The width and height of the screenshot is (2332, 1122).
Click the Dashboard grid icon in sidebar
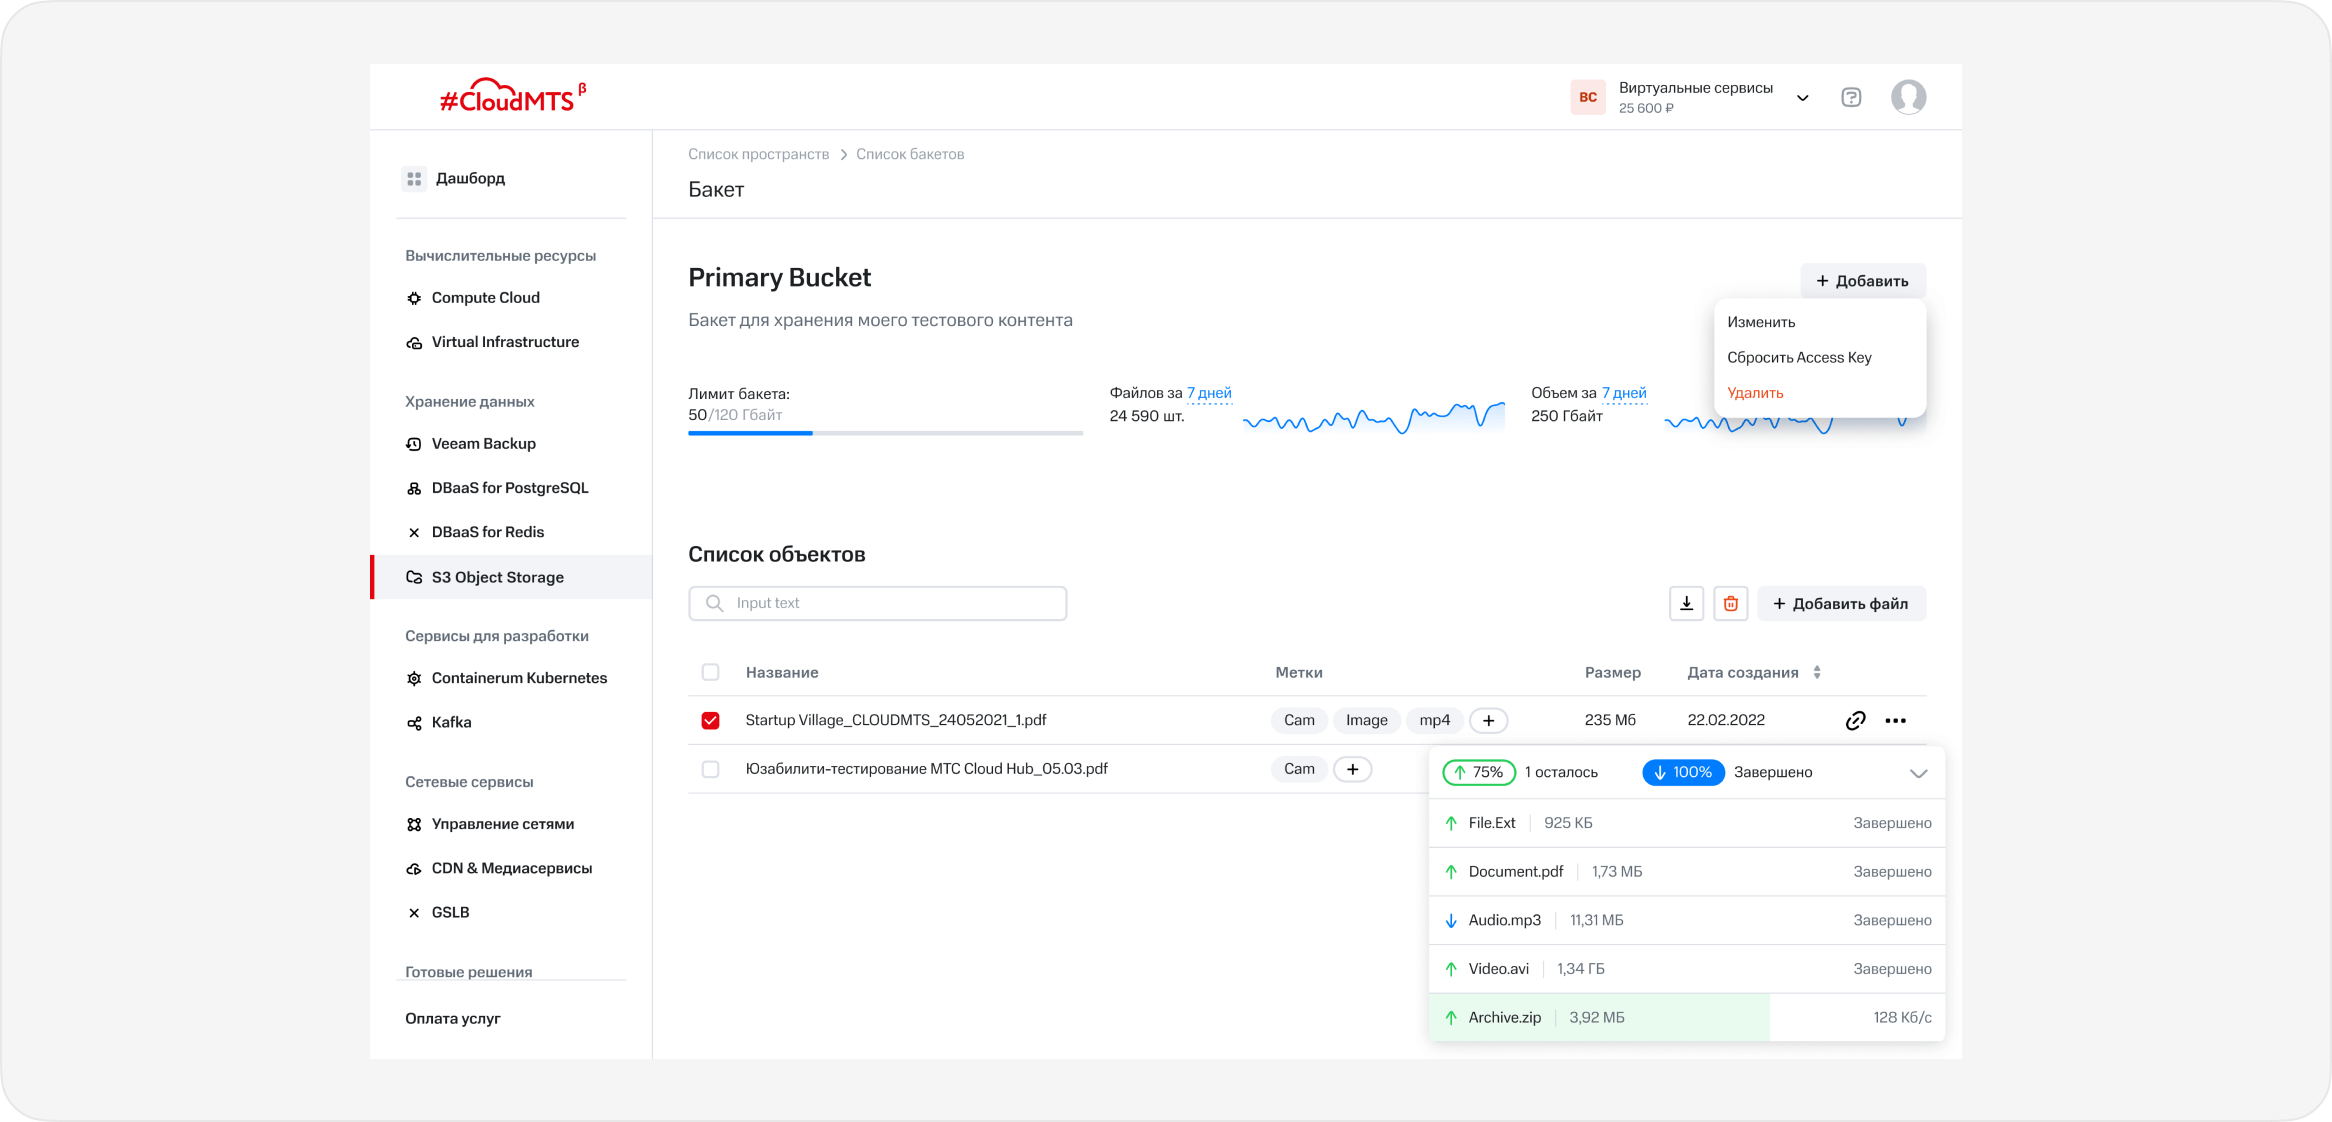pos(414,178)
